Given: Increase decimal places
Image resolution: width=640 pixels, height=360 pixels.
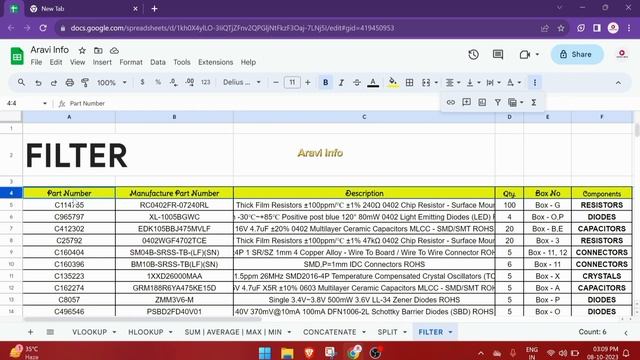Looking at the screenshot, I should click(x=190, y=82).
